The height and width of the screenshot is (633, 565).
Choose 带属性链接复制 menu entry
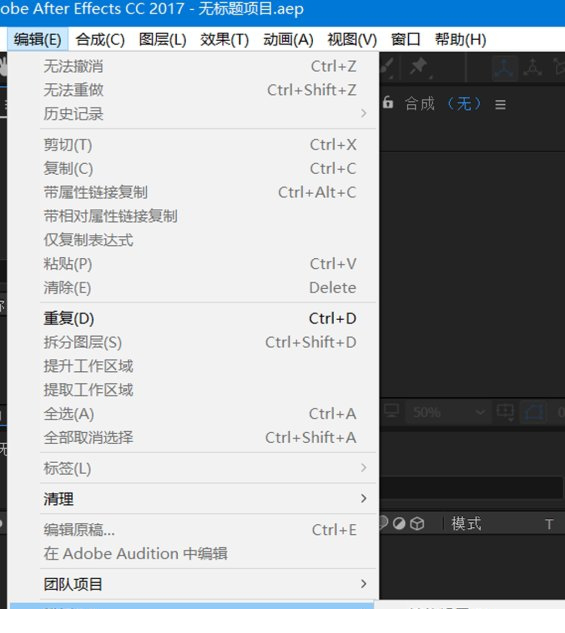[x=193, y=193]
